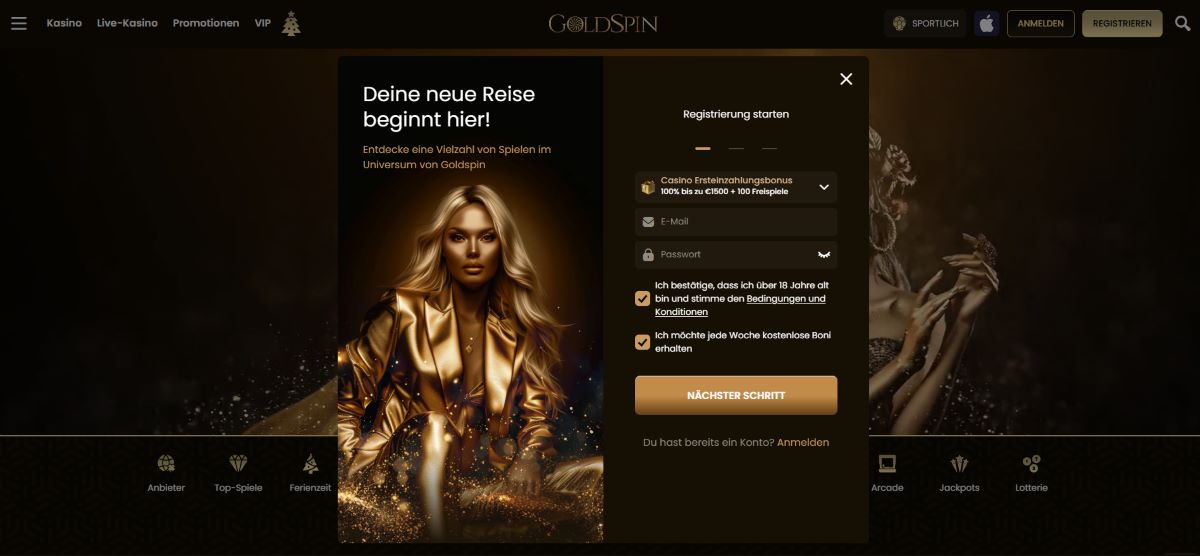Select the Top-Spiele diamond icon
Image resolution: width=1200 pixels, height=556 pixels.
(238, 463)
